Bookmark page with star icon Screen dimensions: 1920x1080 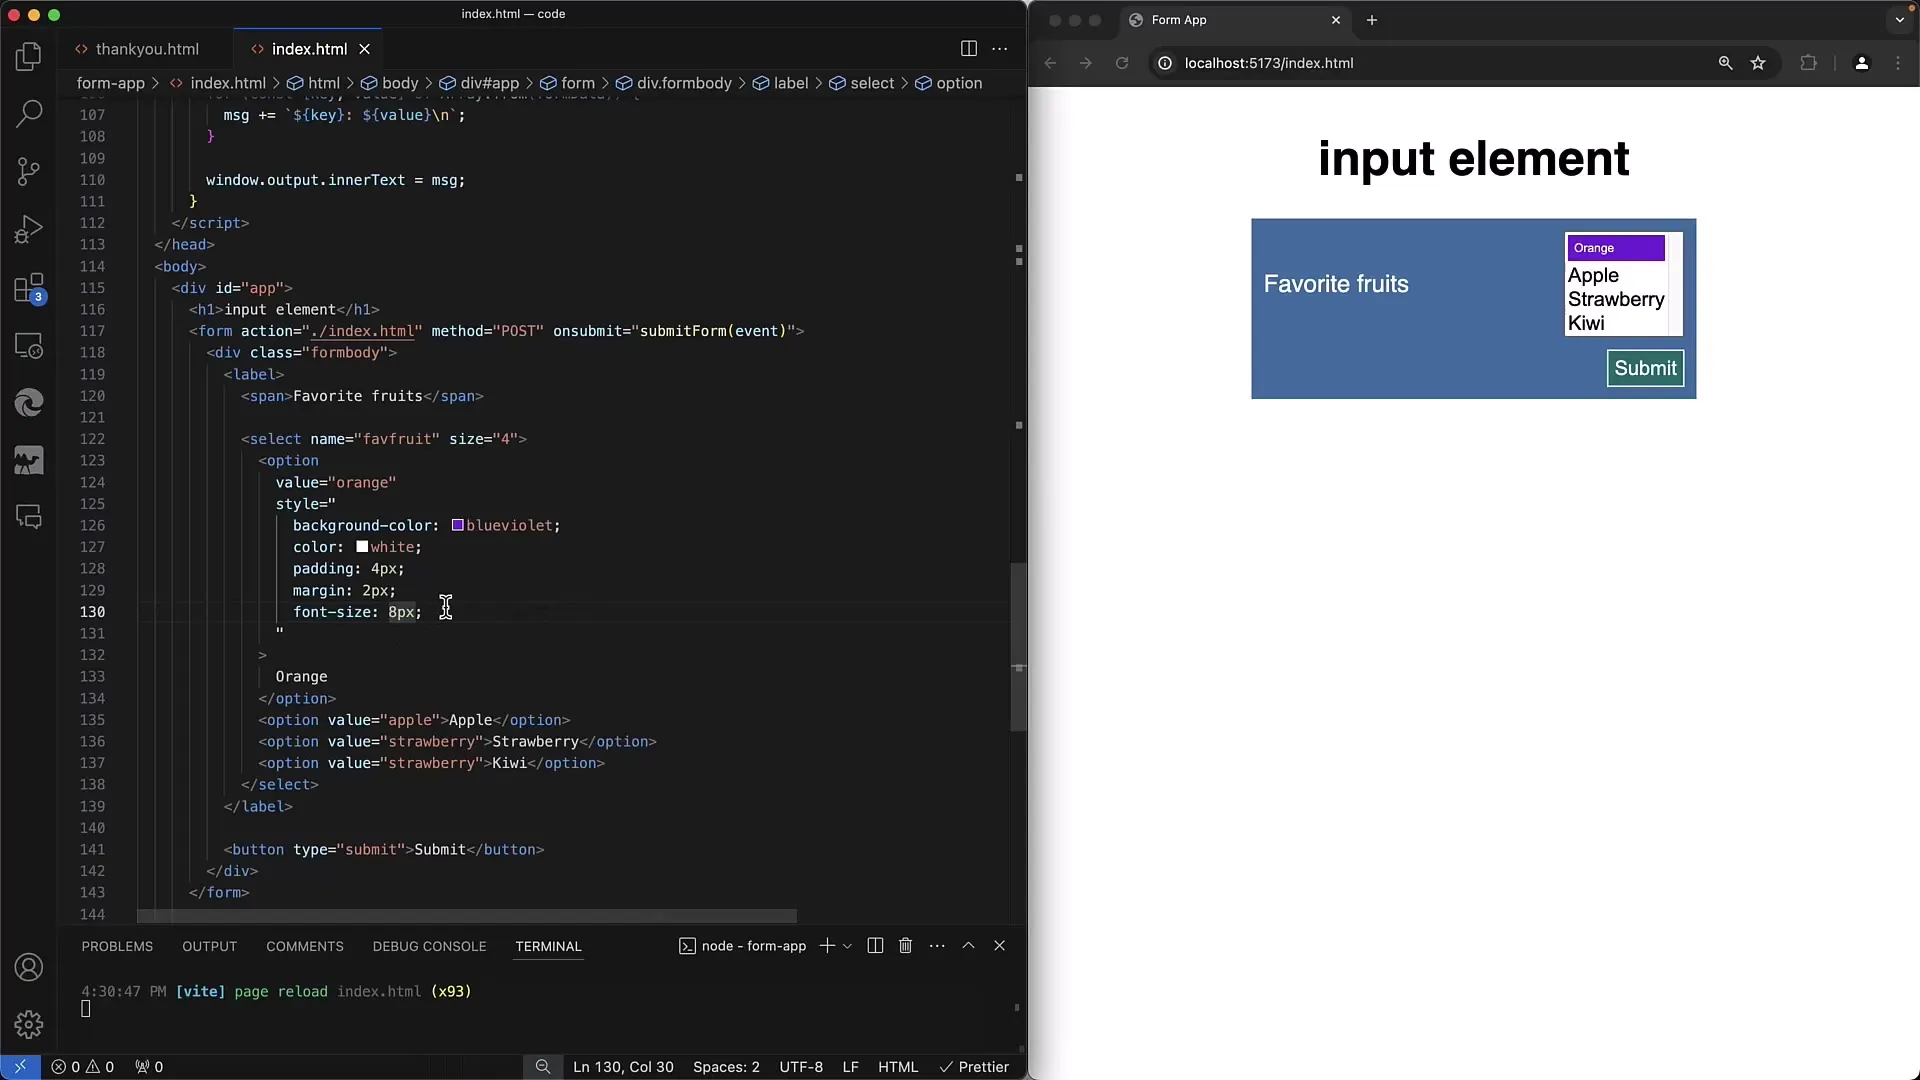pos(1758,63)
